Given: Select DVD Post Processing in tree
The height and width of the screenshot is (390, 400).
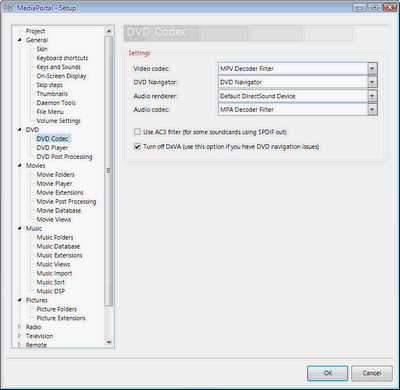Looking at the screenshot, I should (x=64, y=157).
